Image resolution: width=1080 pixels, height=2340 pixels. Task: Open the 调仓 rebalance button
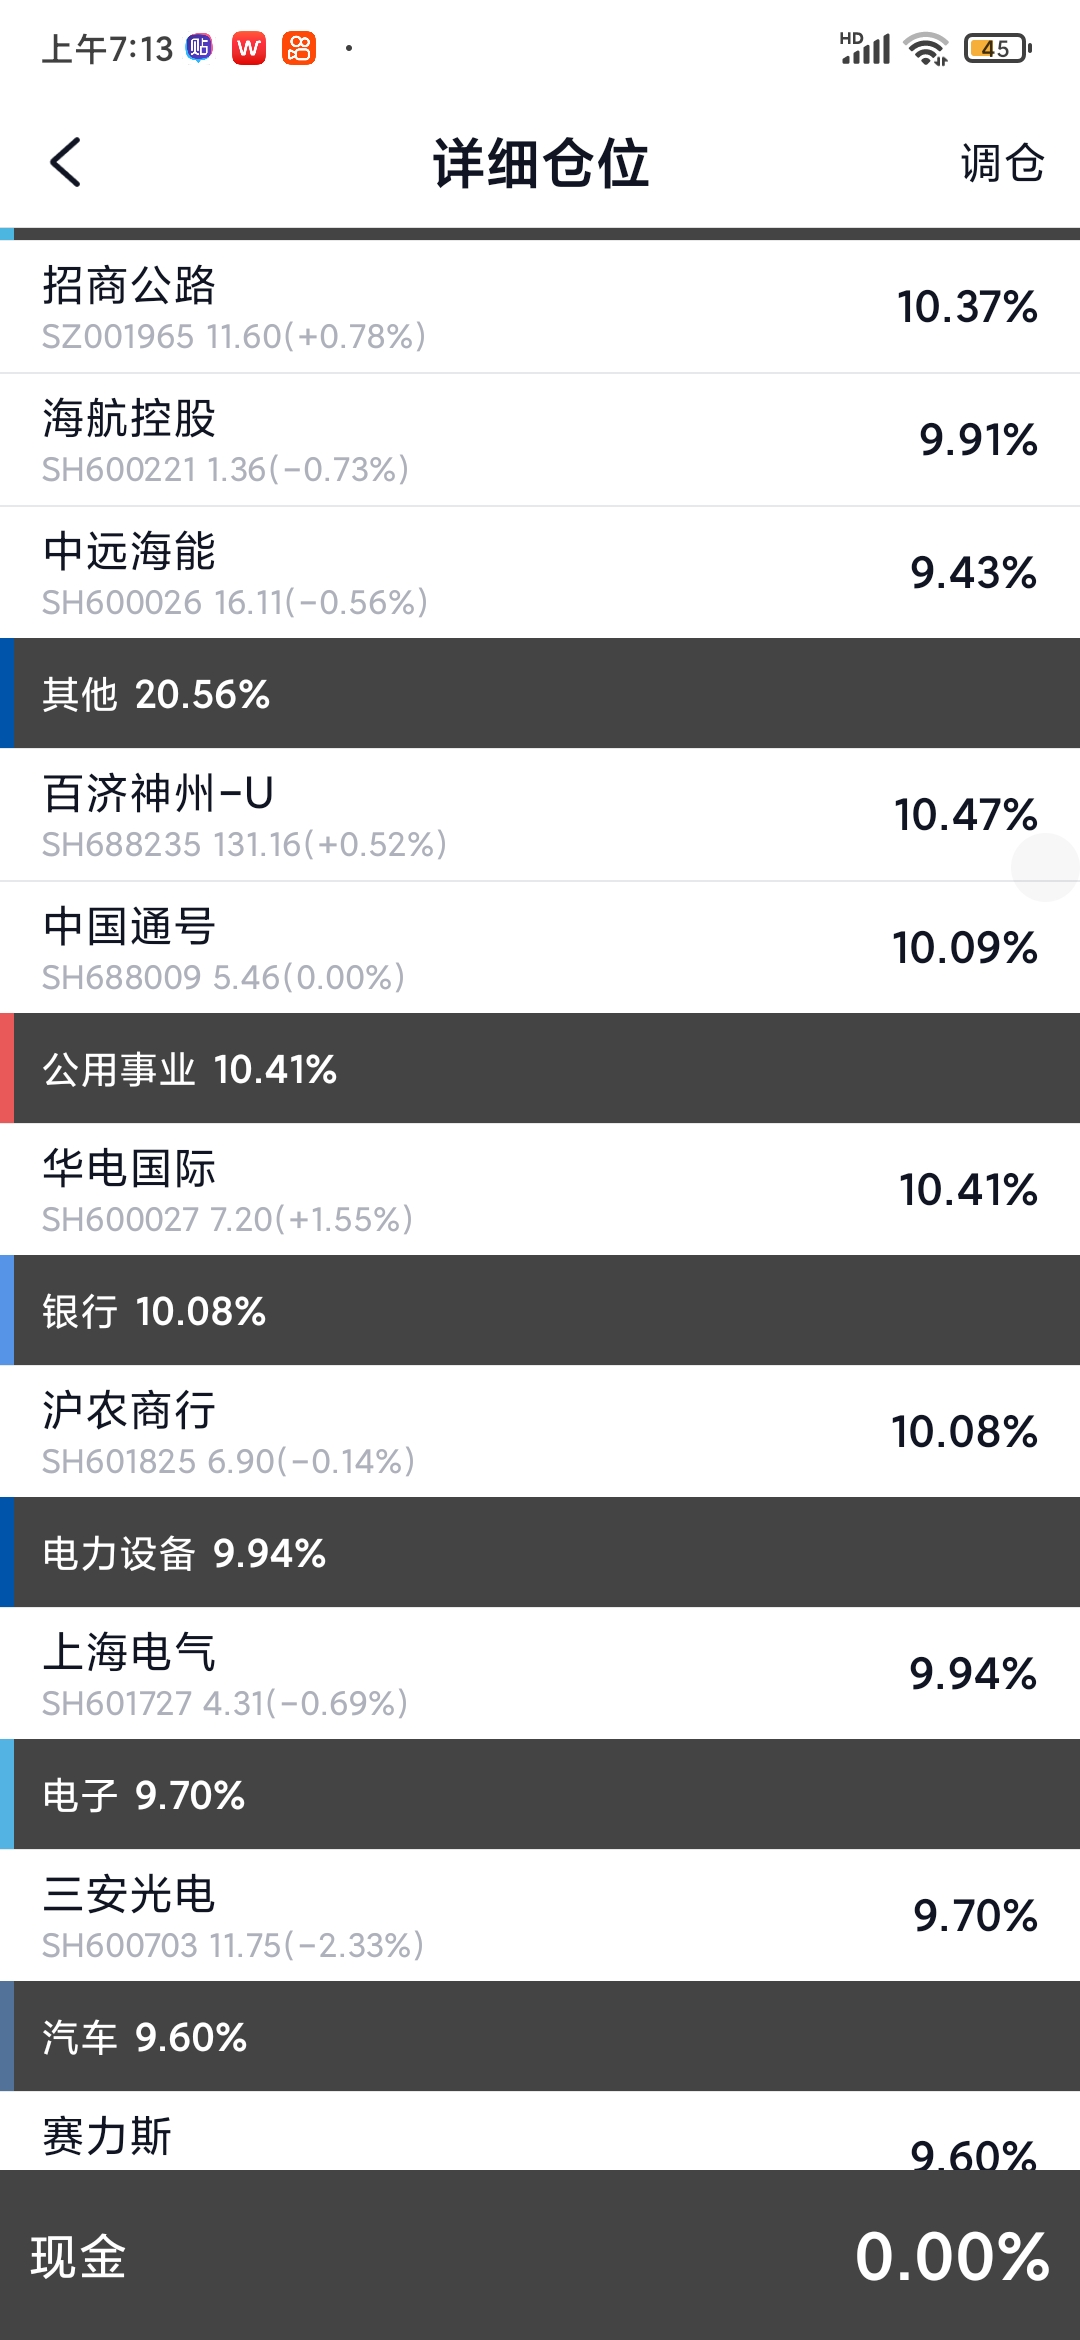pyautogui.click(x=1002, y=163)
